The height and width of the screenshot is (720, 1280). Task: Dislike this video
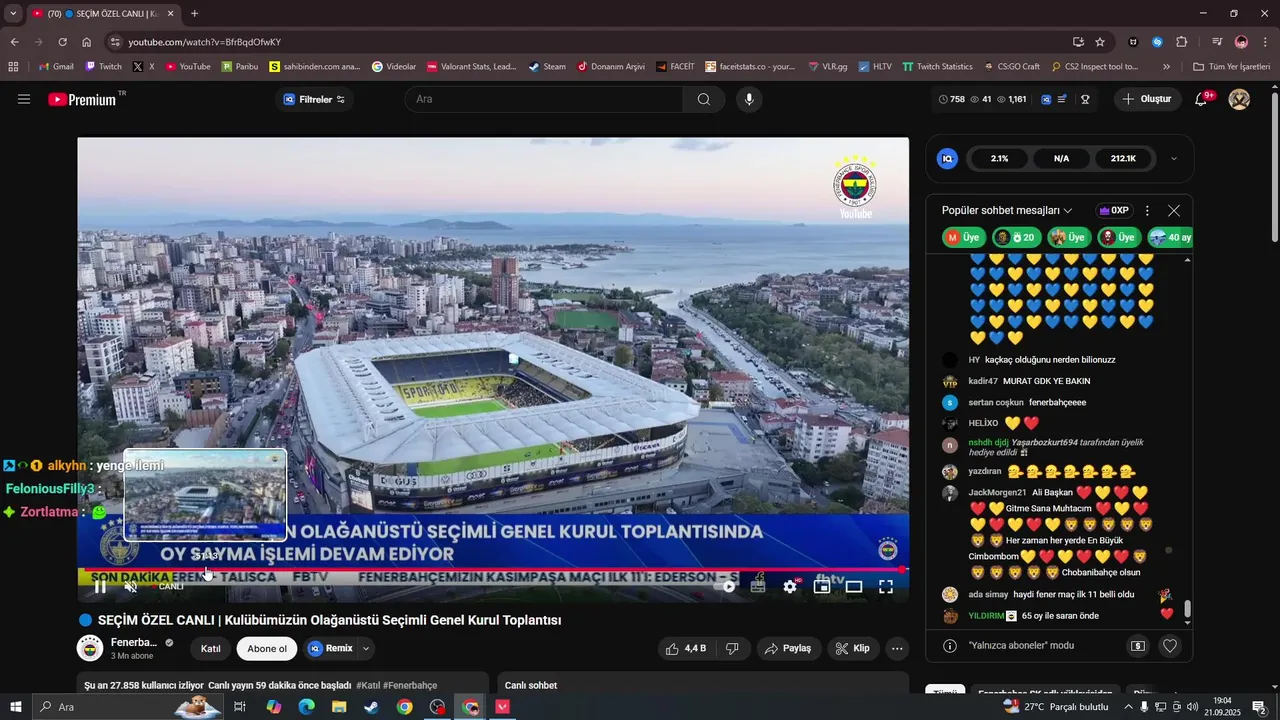[x=732, y=648]
